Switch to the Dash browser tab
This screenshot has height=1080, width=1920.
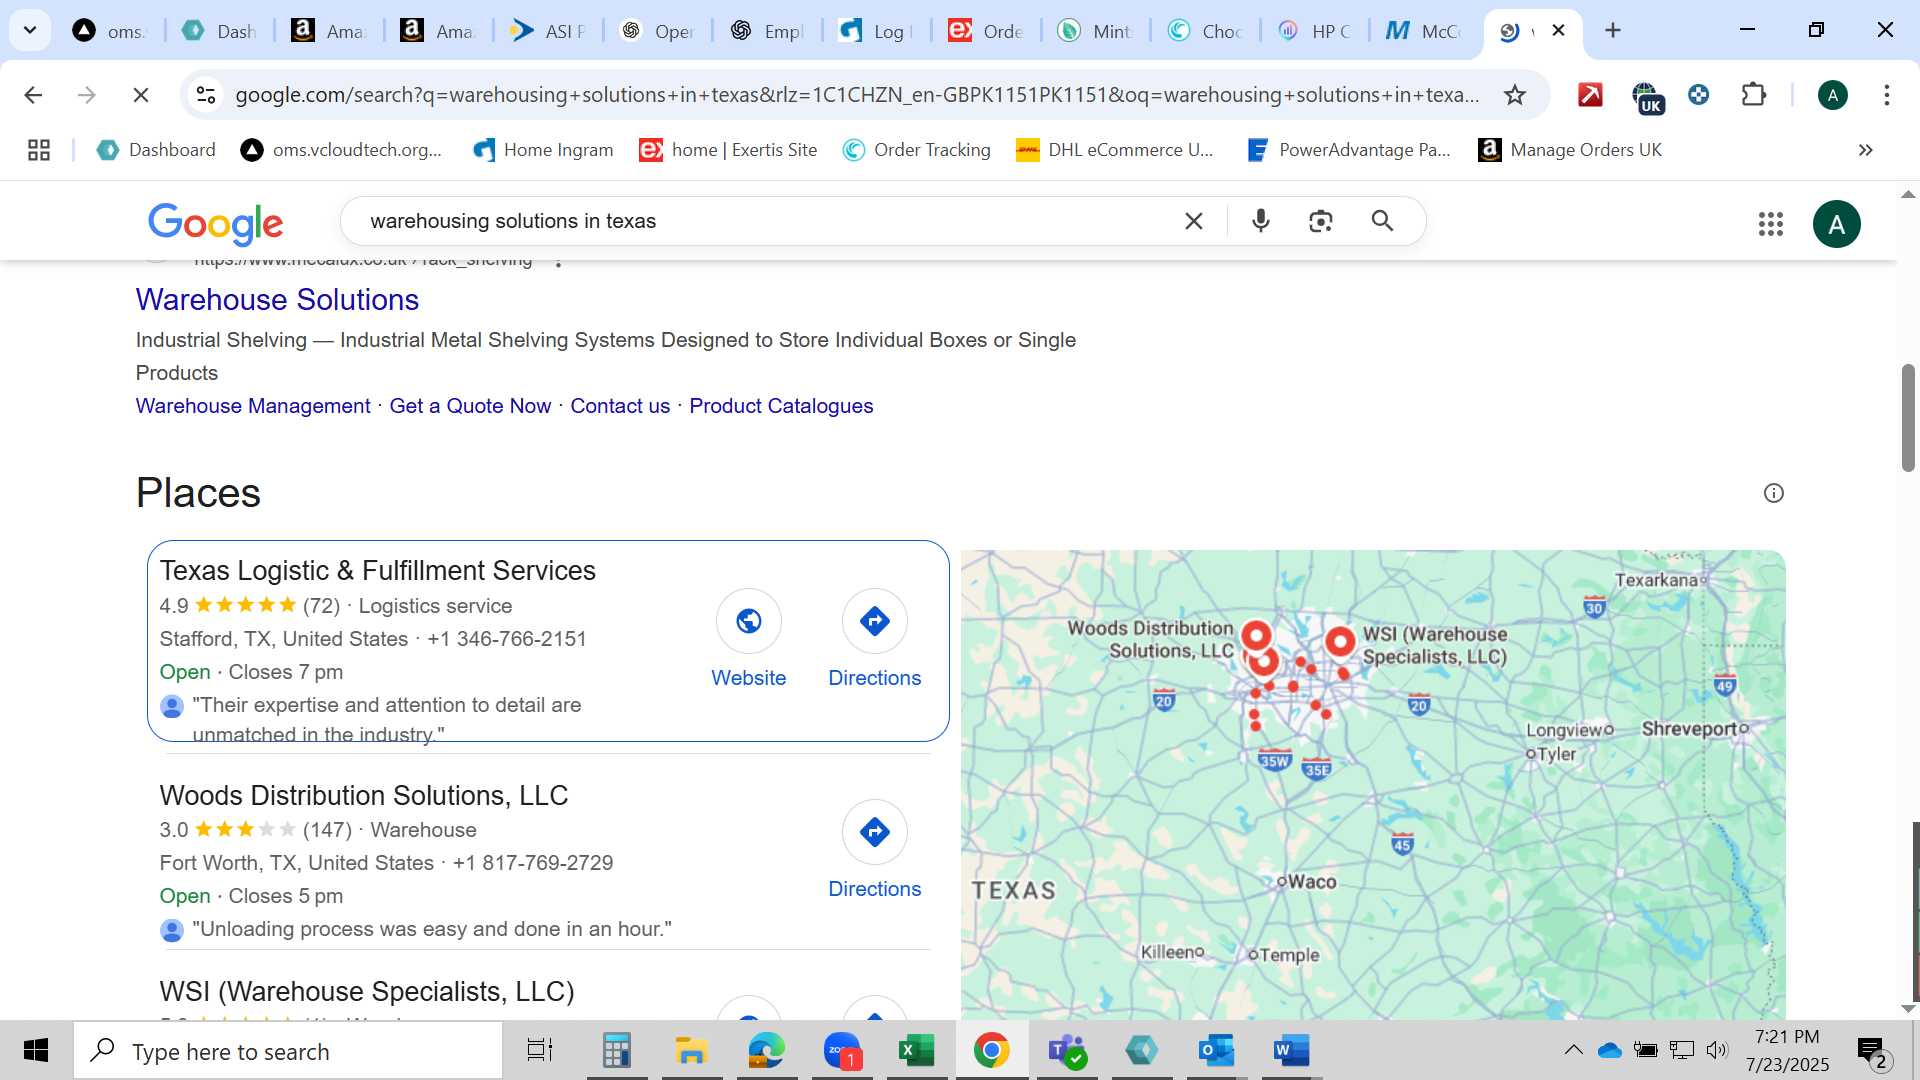(220, 31)
